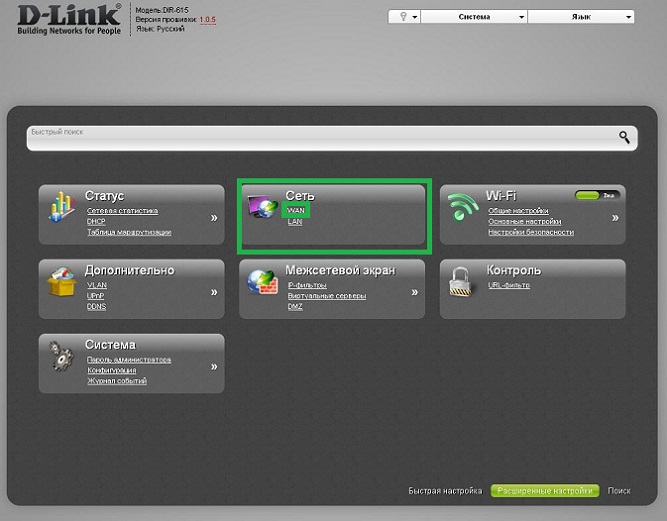667x521 pixels.
Task: Click the Дополнительно toolbox icon
Action: click(x=63, y=283)
